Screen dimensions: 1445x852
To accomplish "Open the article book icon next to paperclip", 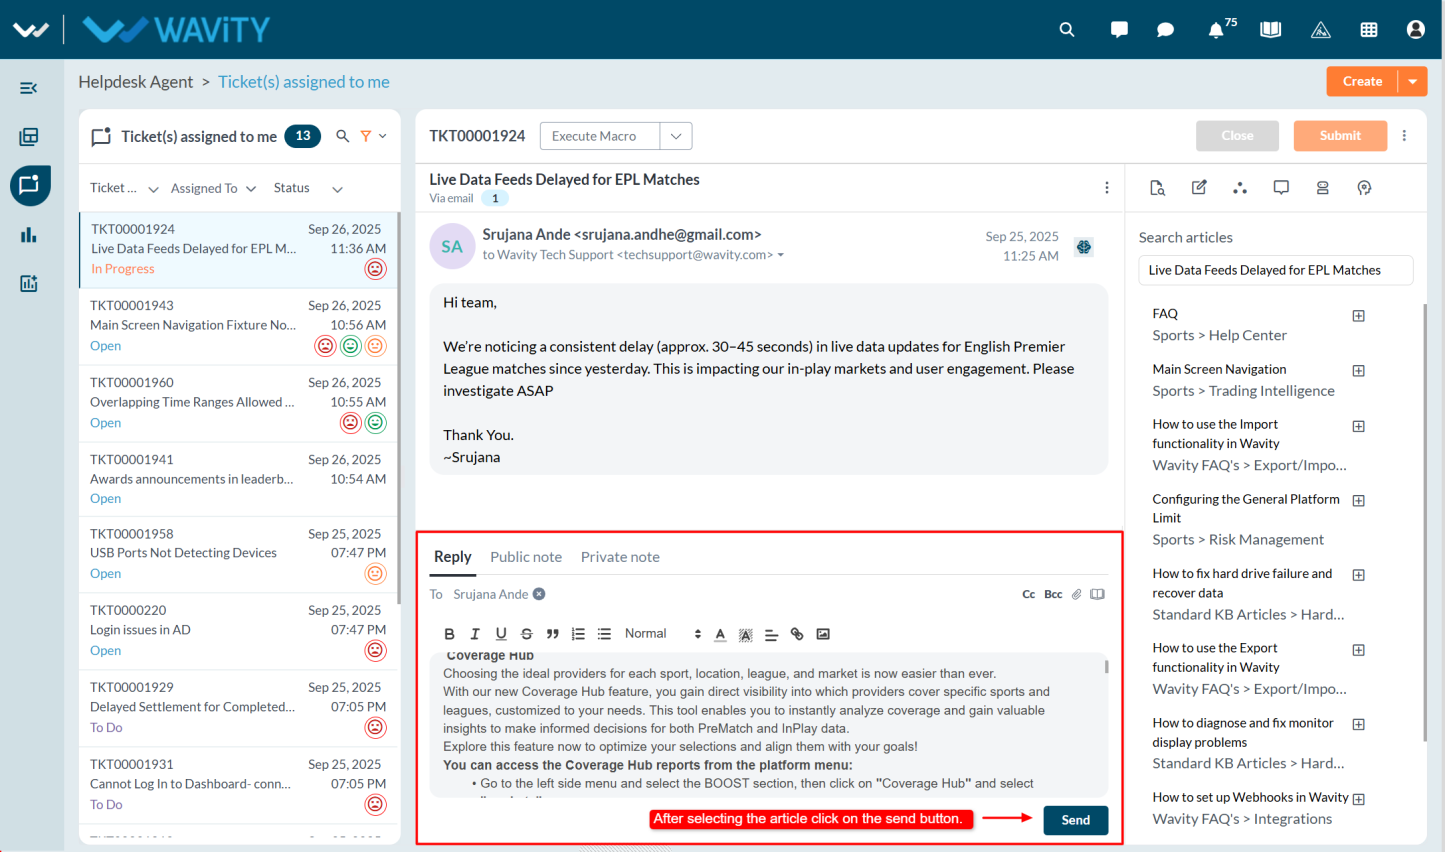I will click(x=1097, y=594).
